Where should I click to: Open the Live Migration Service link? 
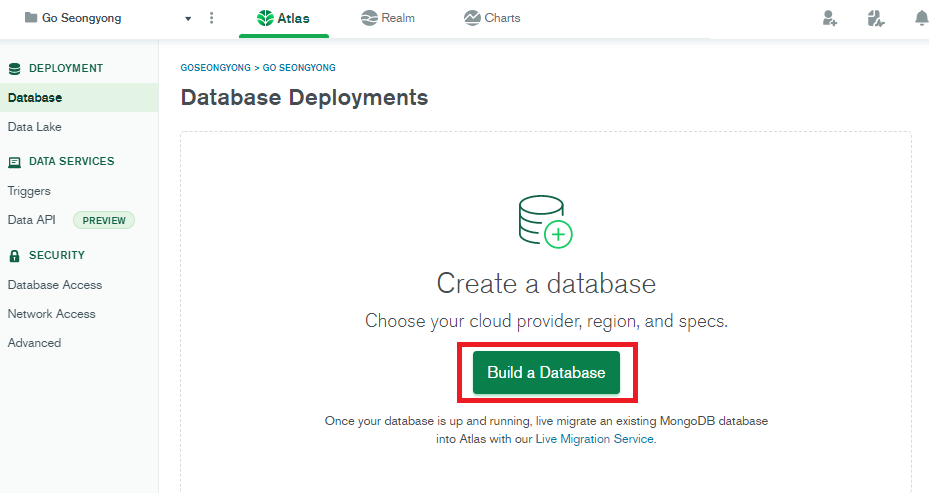coord(595,439)
